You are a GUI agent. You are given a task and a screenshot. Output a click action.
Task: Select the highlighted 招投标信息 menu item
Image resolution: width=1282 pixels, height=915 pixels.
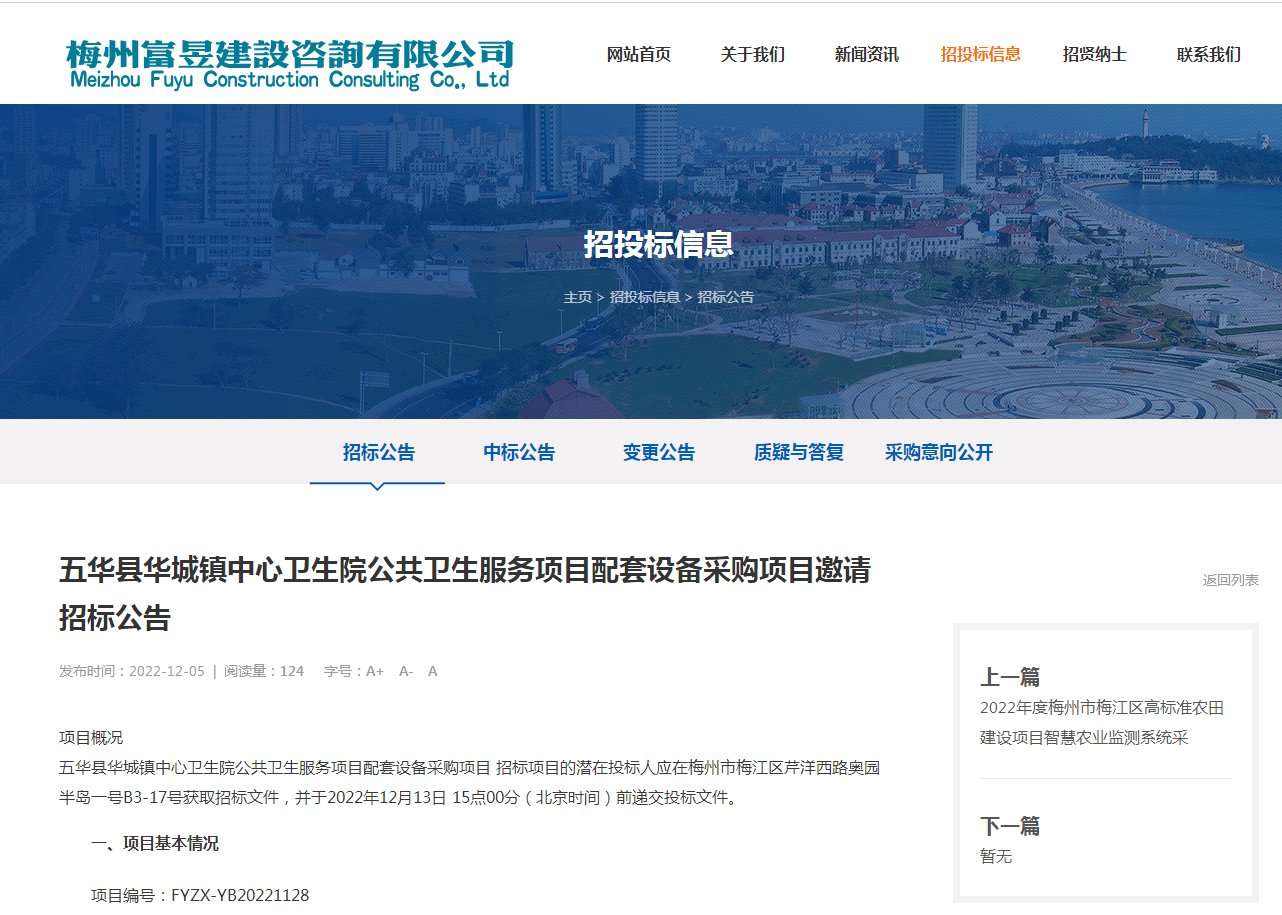(x=980, y=55)
